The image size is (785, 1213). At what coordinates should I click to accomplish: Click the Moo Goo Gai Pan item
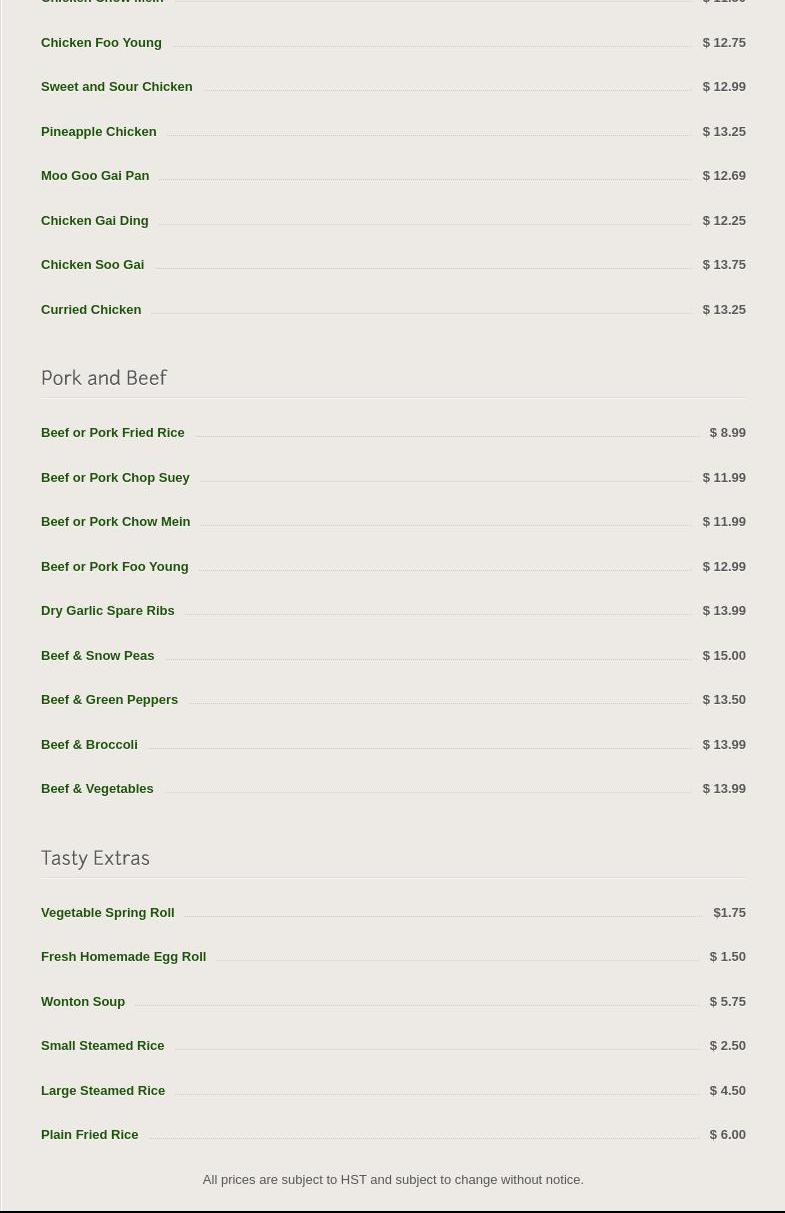95,176
